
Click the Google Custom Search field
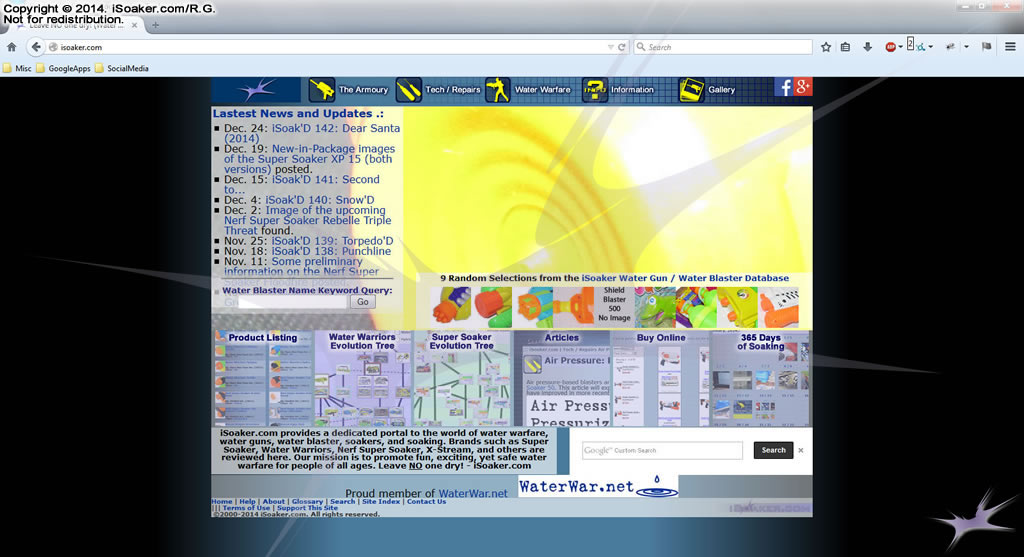[x=662, y=451]
